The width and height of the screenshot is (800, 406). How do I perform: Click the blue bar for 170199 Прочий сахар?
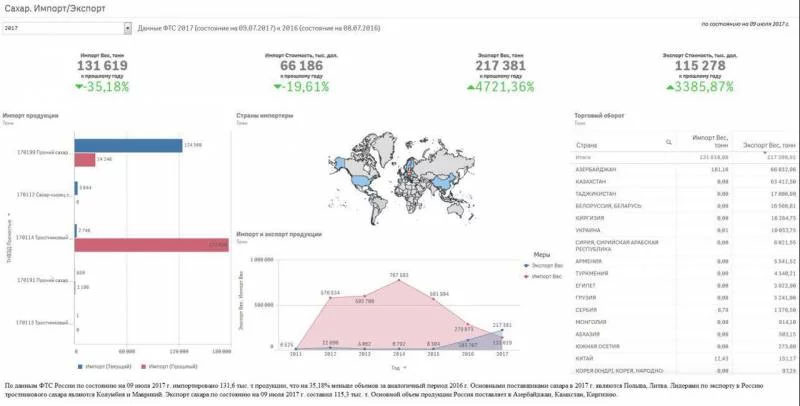127,145
